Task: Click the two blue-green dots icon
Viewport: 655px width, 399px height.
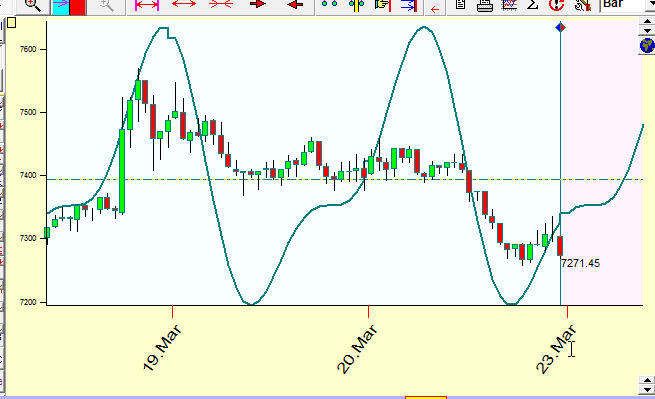Action: [x=329, y=4]
